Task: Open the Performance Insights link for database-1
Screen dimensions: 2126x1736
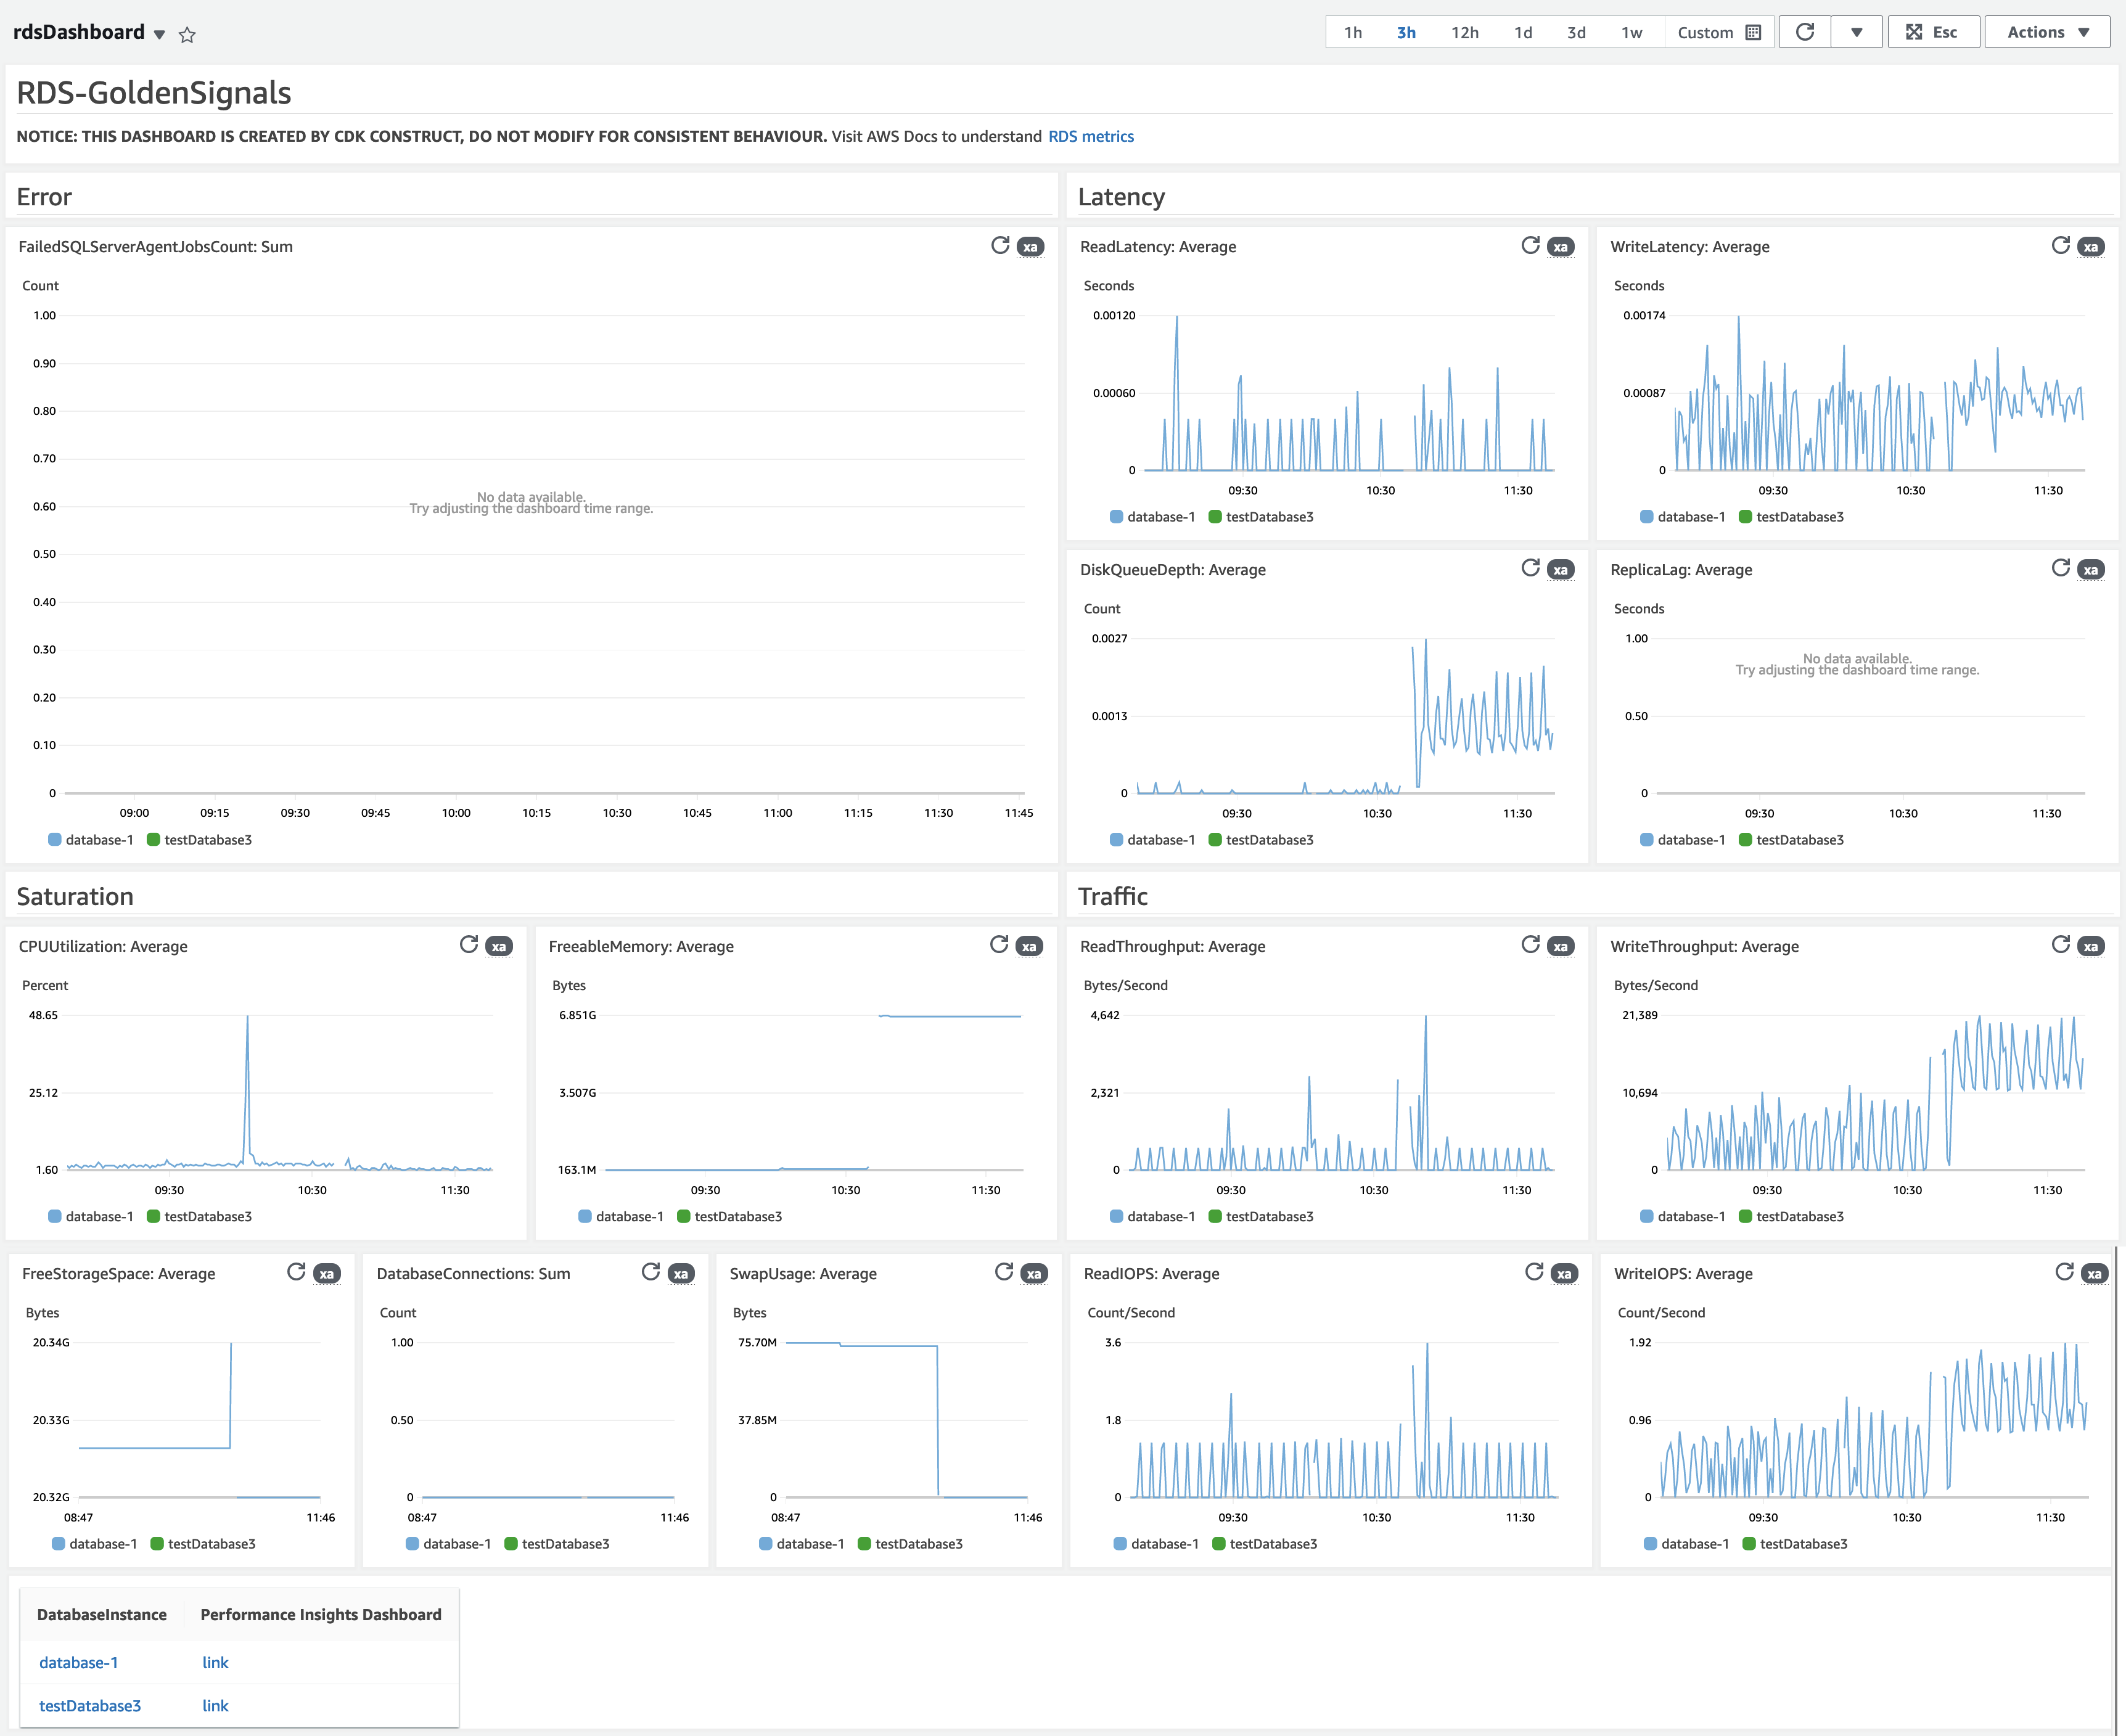Action: (215, 1662)
